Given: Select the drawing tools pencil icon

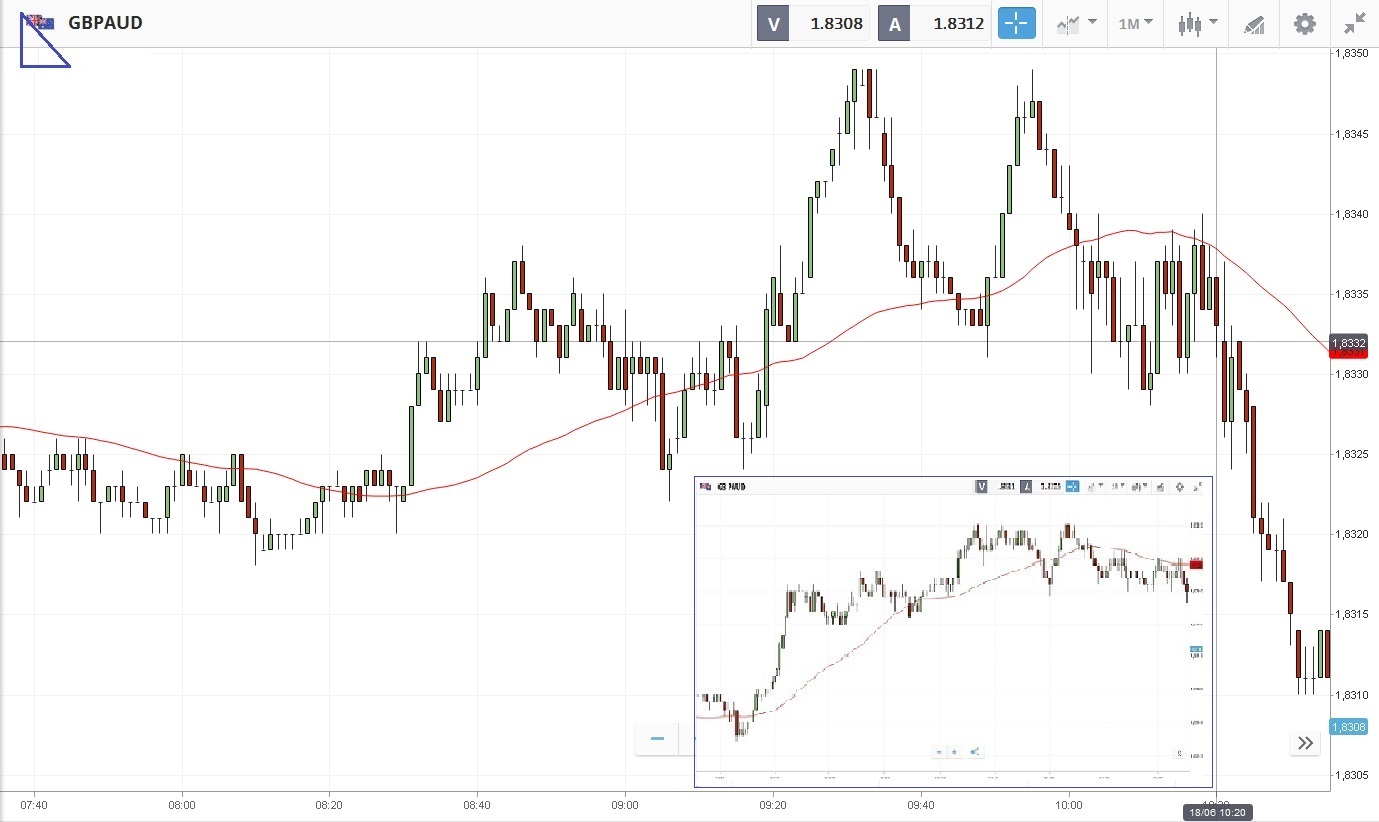Looking at the screenshot, I should coord(1254,24).
